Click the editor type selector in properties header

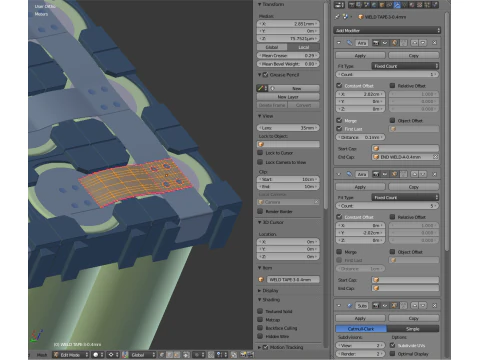tap(339, 5)
